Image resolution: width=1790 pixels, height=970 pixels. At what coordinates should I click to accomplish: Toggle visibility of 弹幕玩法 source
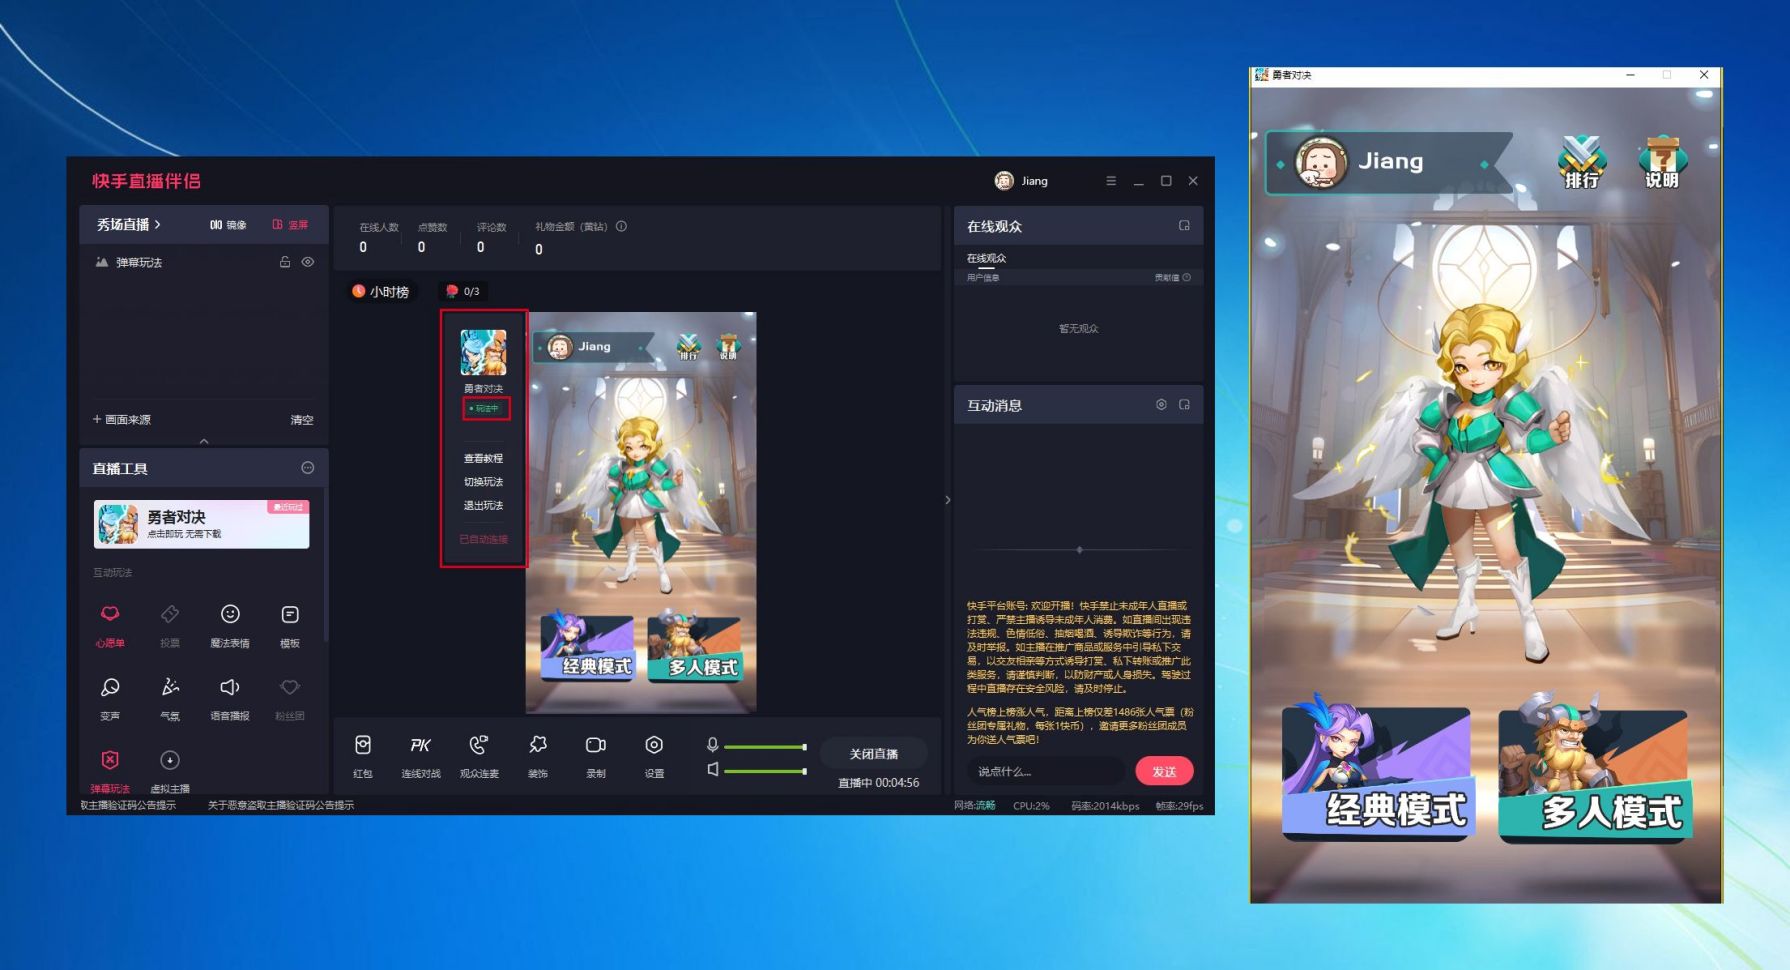click(x=308, y=262)
